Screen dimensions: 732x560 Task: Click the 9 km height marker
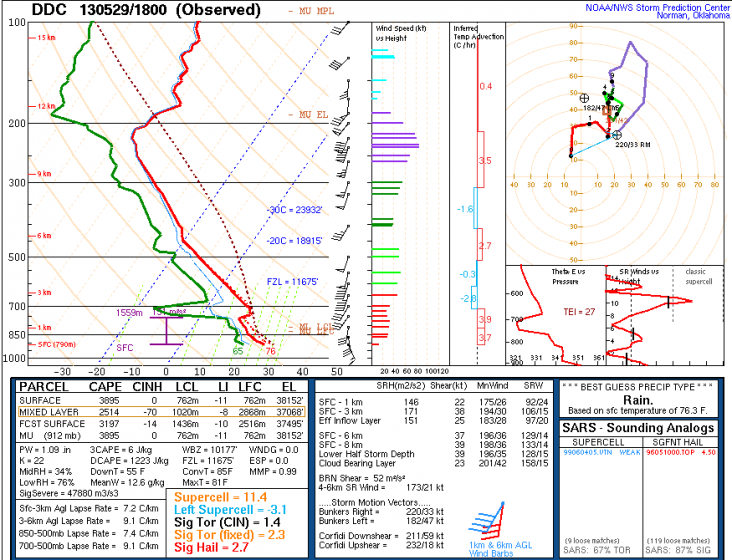(x=41, y=174)
